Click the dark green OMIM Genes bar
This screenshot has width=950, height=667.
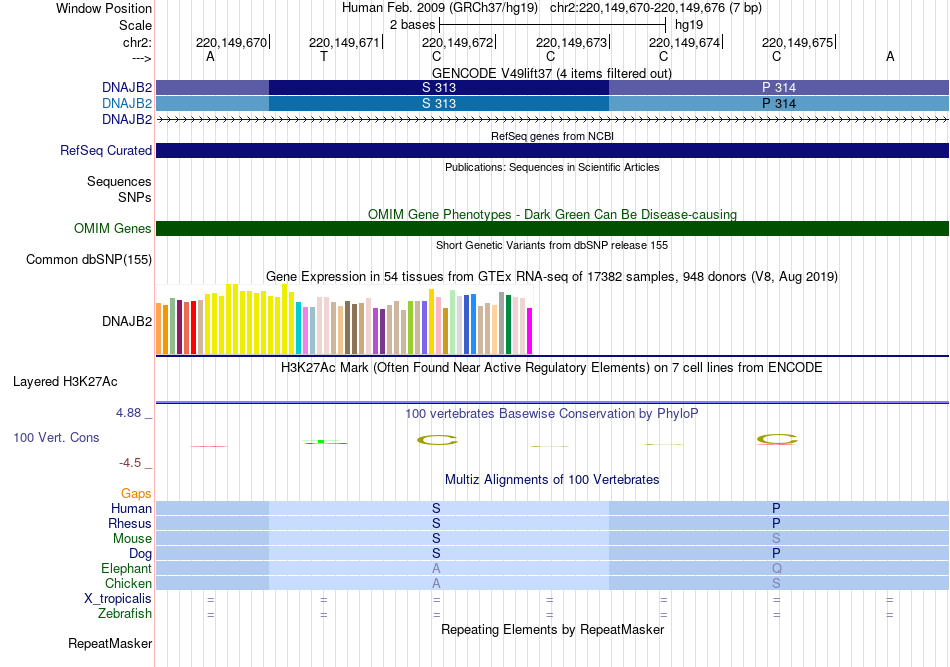coord(552,228)
